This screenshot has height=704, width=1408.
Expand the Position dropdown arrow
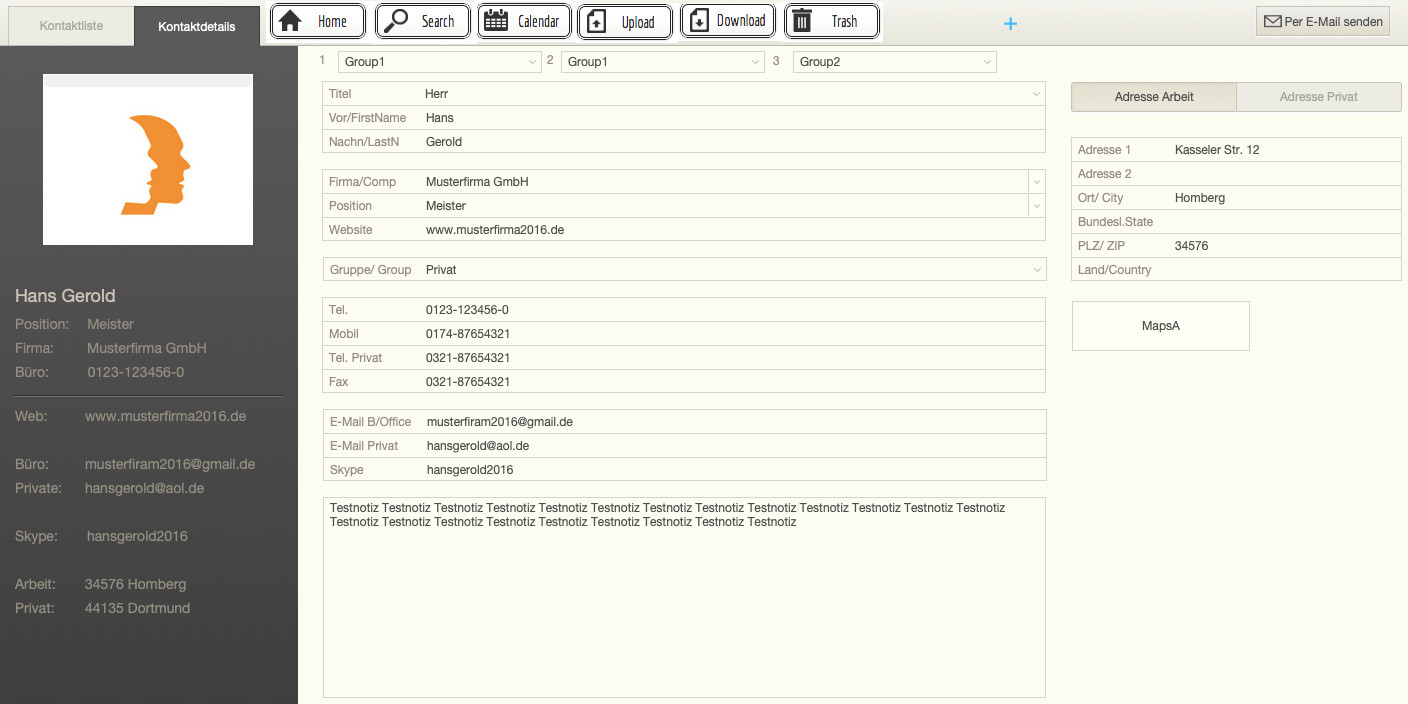[1037, 206]
